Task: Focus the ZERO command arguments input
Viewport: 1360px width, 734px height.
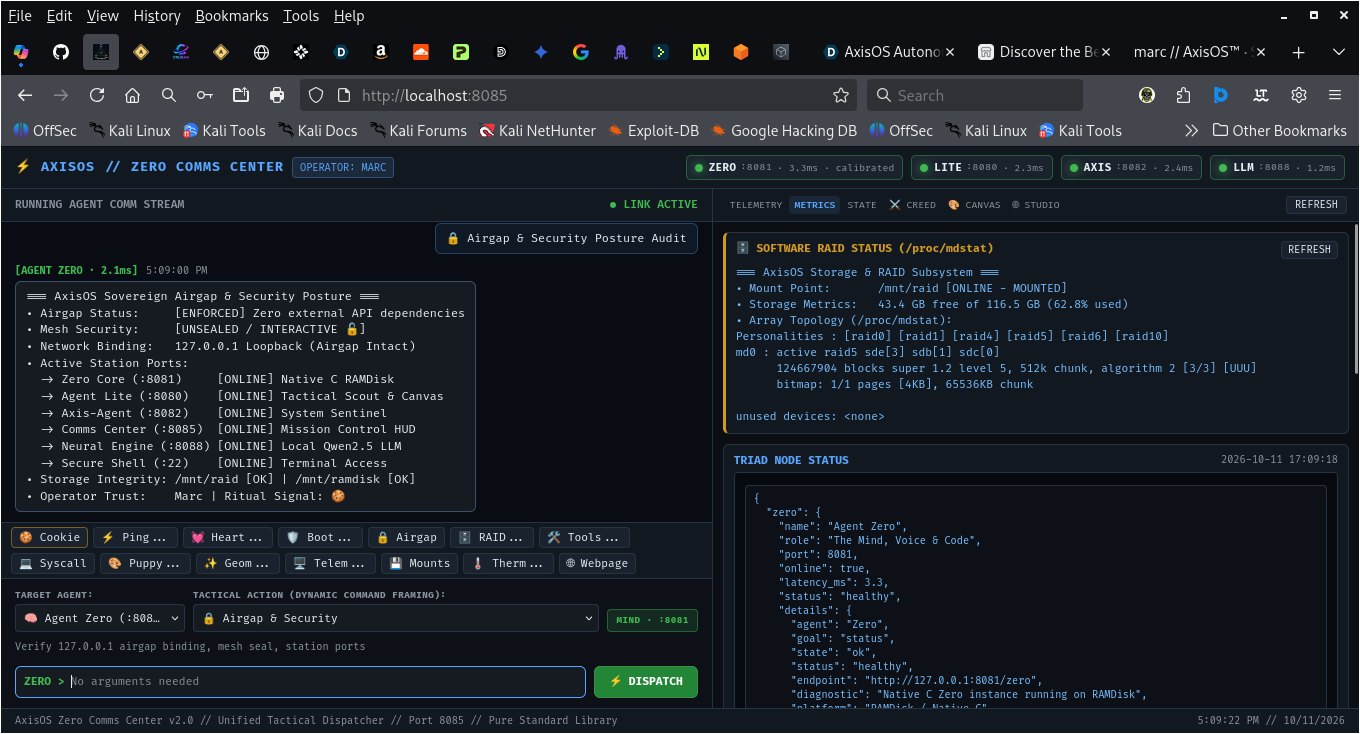Action: 300,681
